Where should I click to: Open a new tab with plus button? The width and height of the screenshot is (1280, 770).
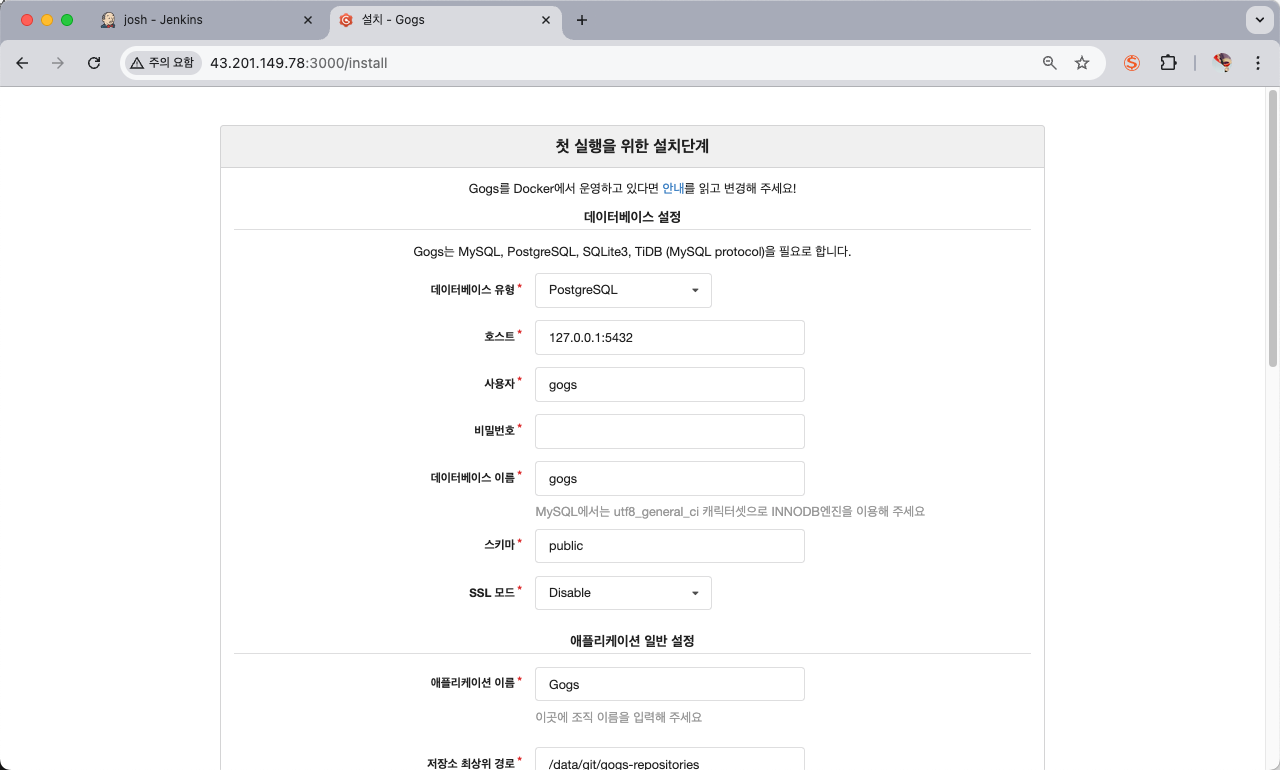click(582, 20)
